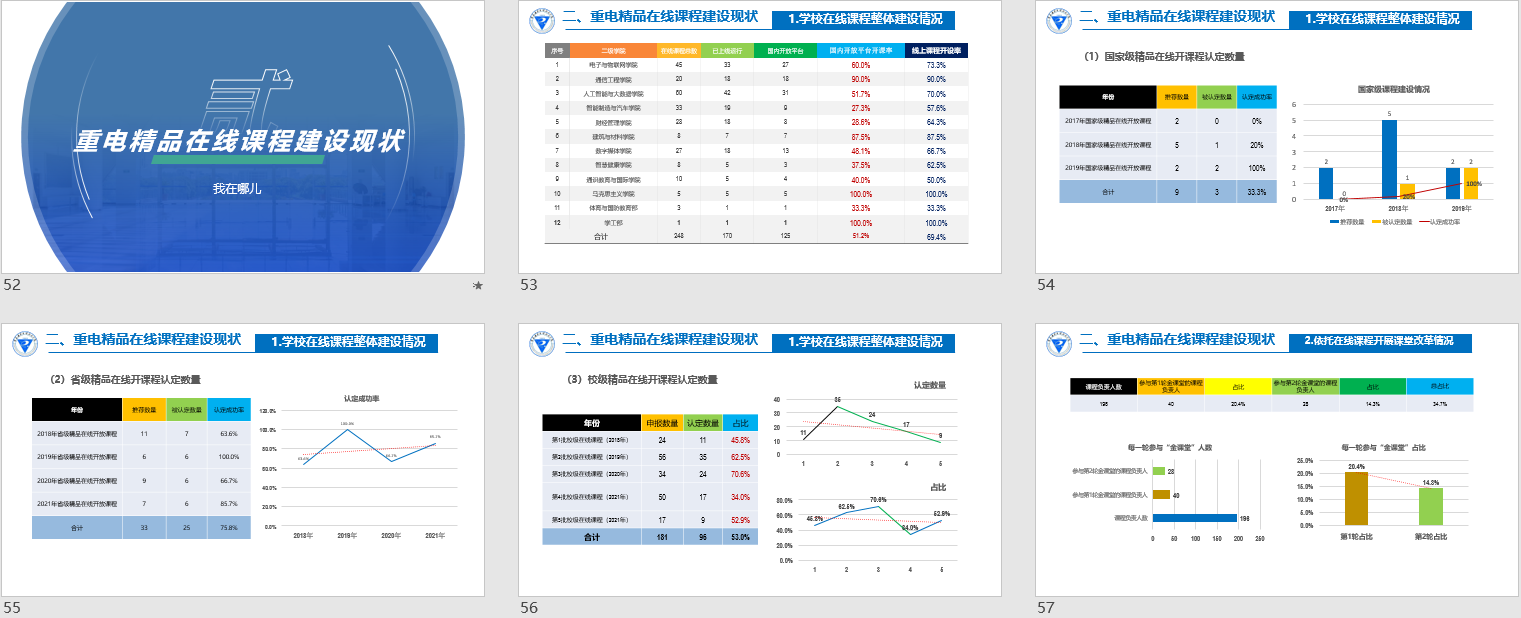
Task: Click the transition star icon under slide 52
Action: point(478,286)
